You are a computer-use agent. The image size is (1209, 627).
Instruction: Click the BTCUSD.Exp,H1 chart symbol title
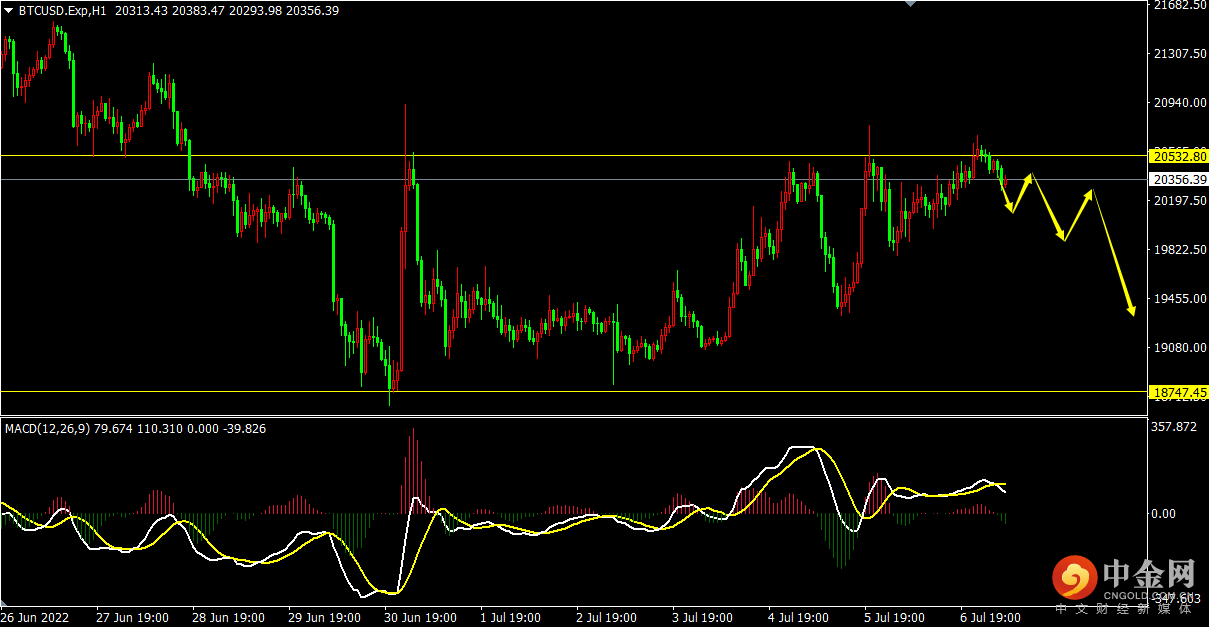pyautogui.click(x=63, y=11)
